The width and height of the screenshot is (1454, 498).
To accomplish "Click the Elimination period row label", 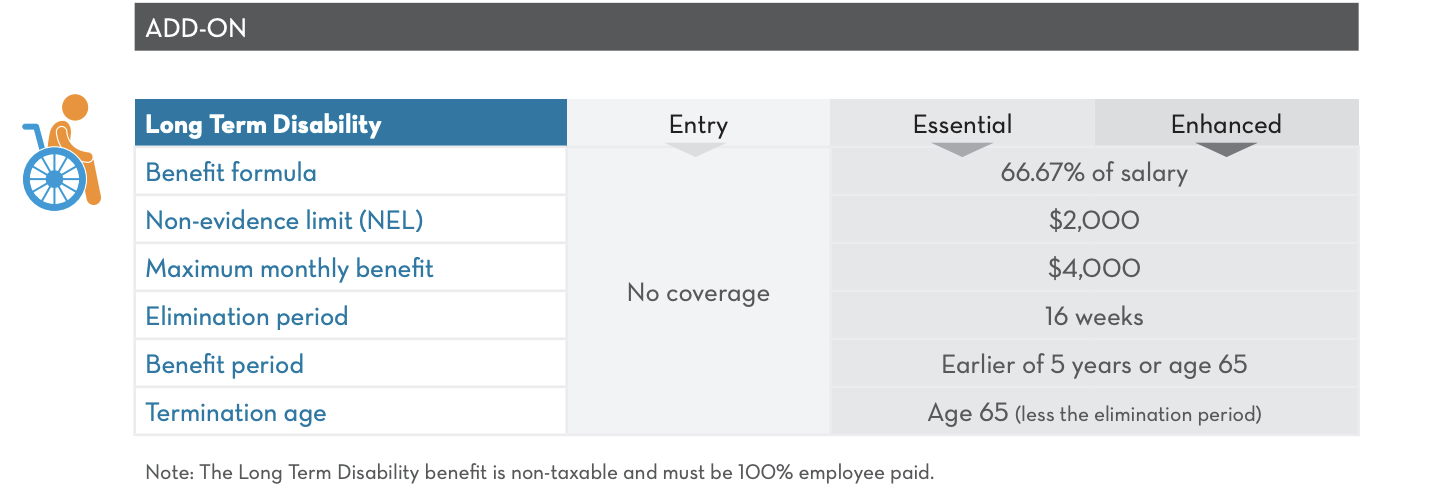I will pyautogui.click(x=247, y=317).
